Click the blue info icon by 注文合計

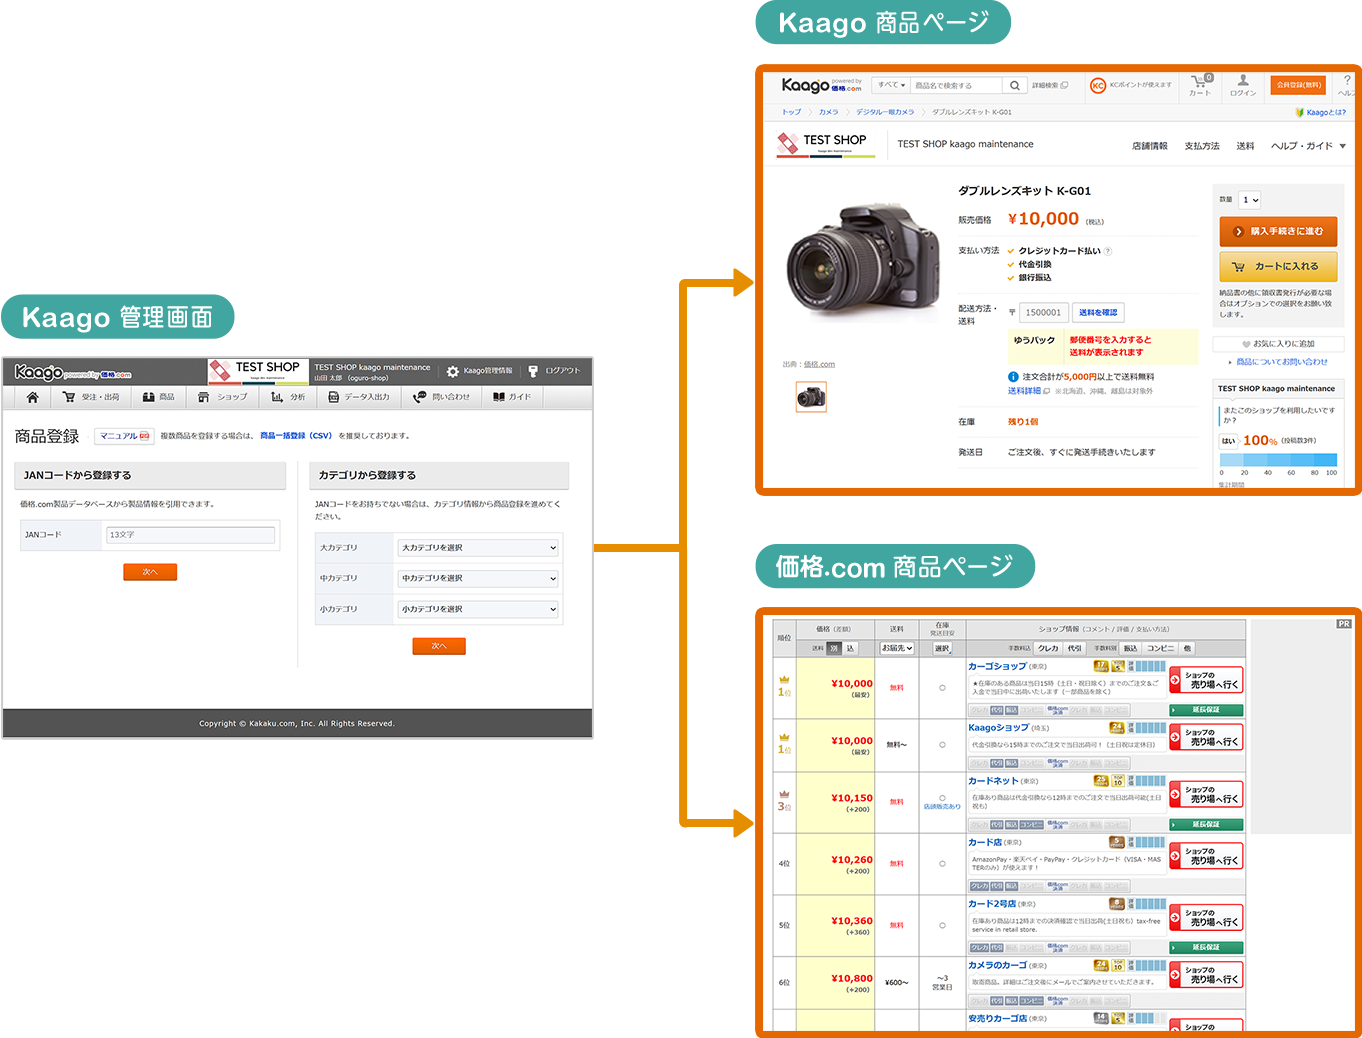1013,377
